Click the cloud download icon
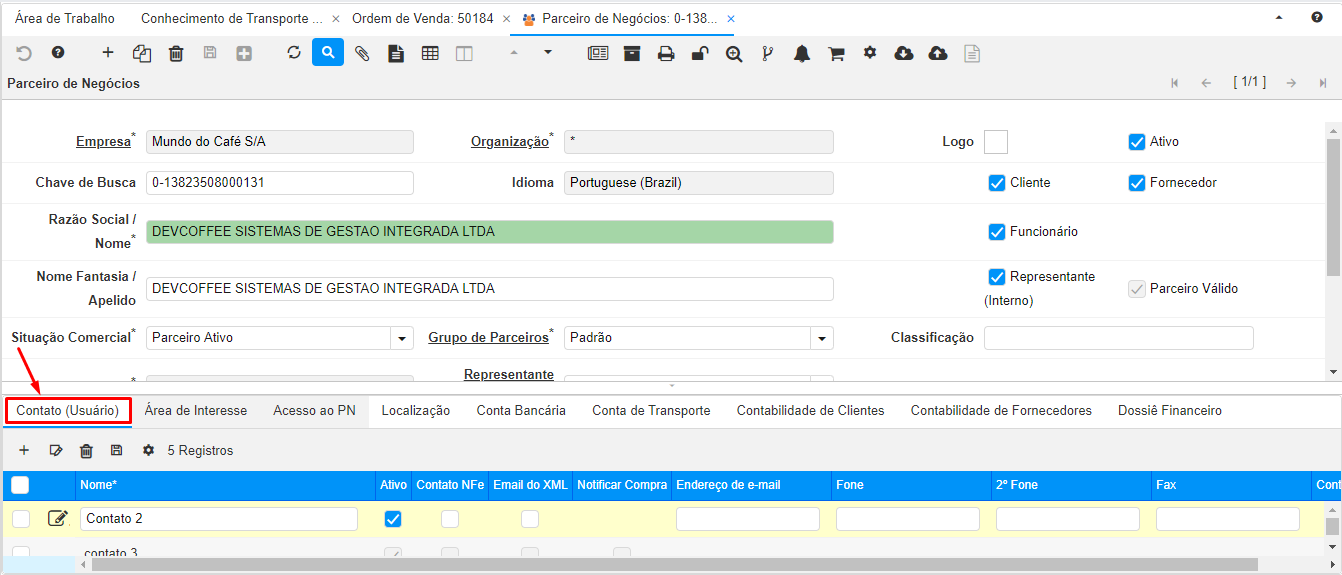 (x=904, y=53)
